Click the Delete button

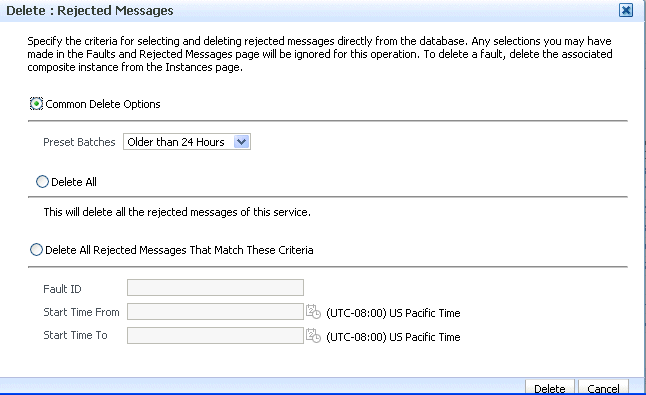(x=550, y=388)
